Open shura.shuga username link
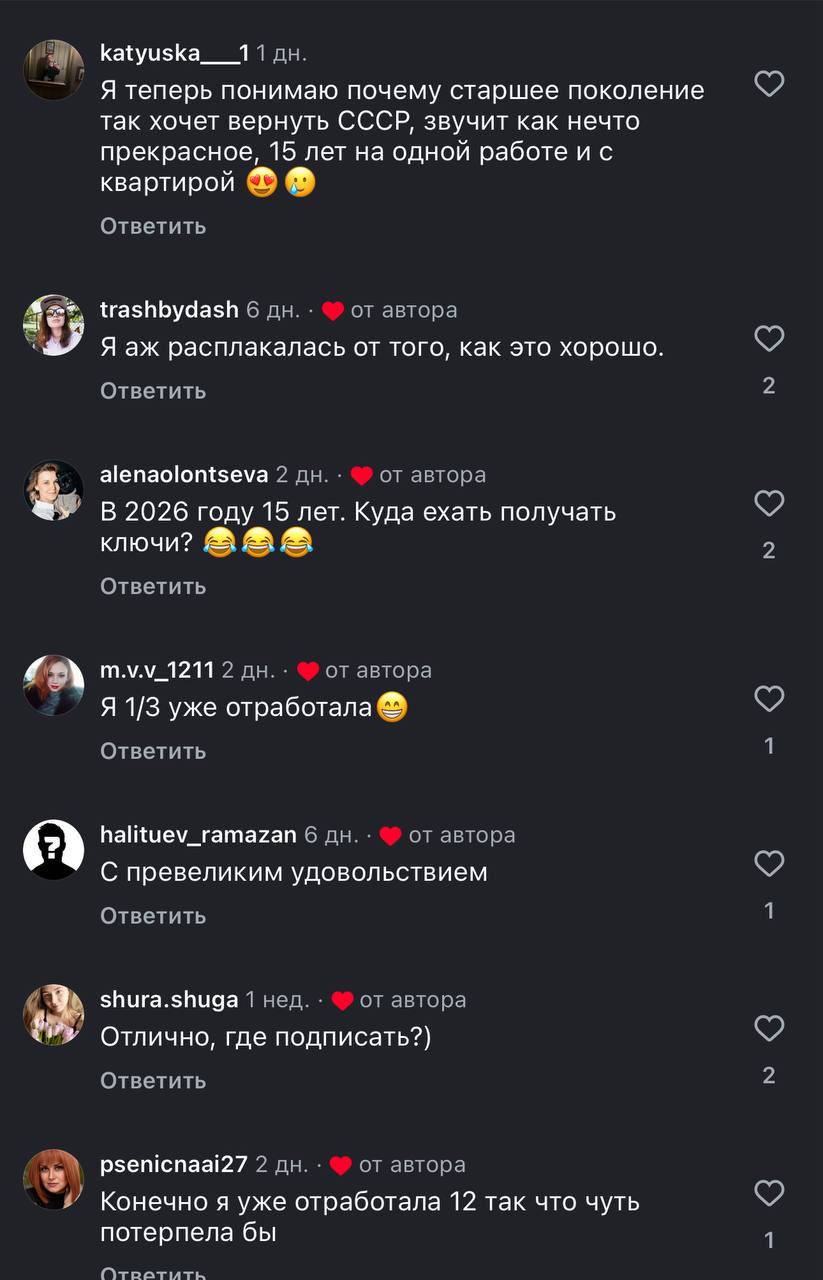The width and height of the screenshot is (823, 1280). point(169,1000)
